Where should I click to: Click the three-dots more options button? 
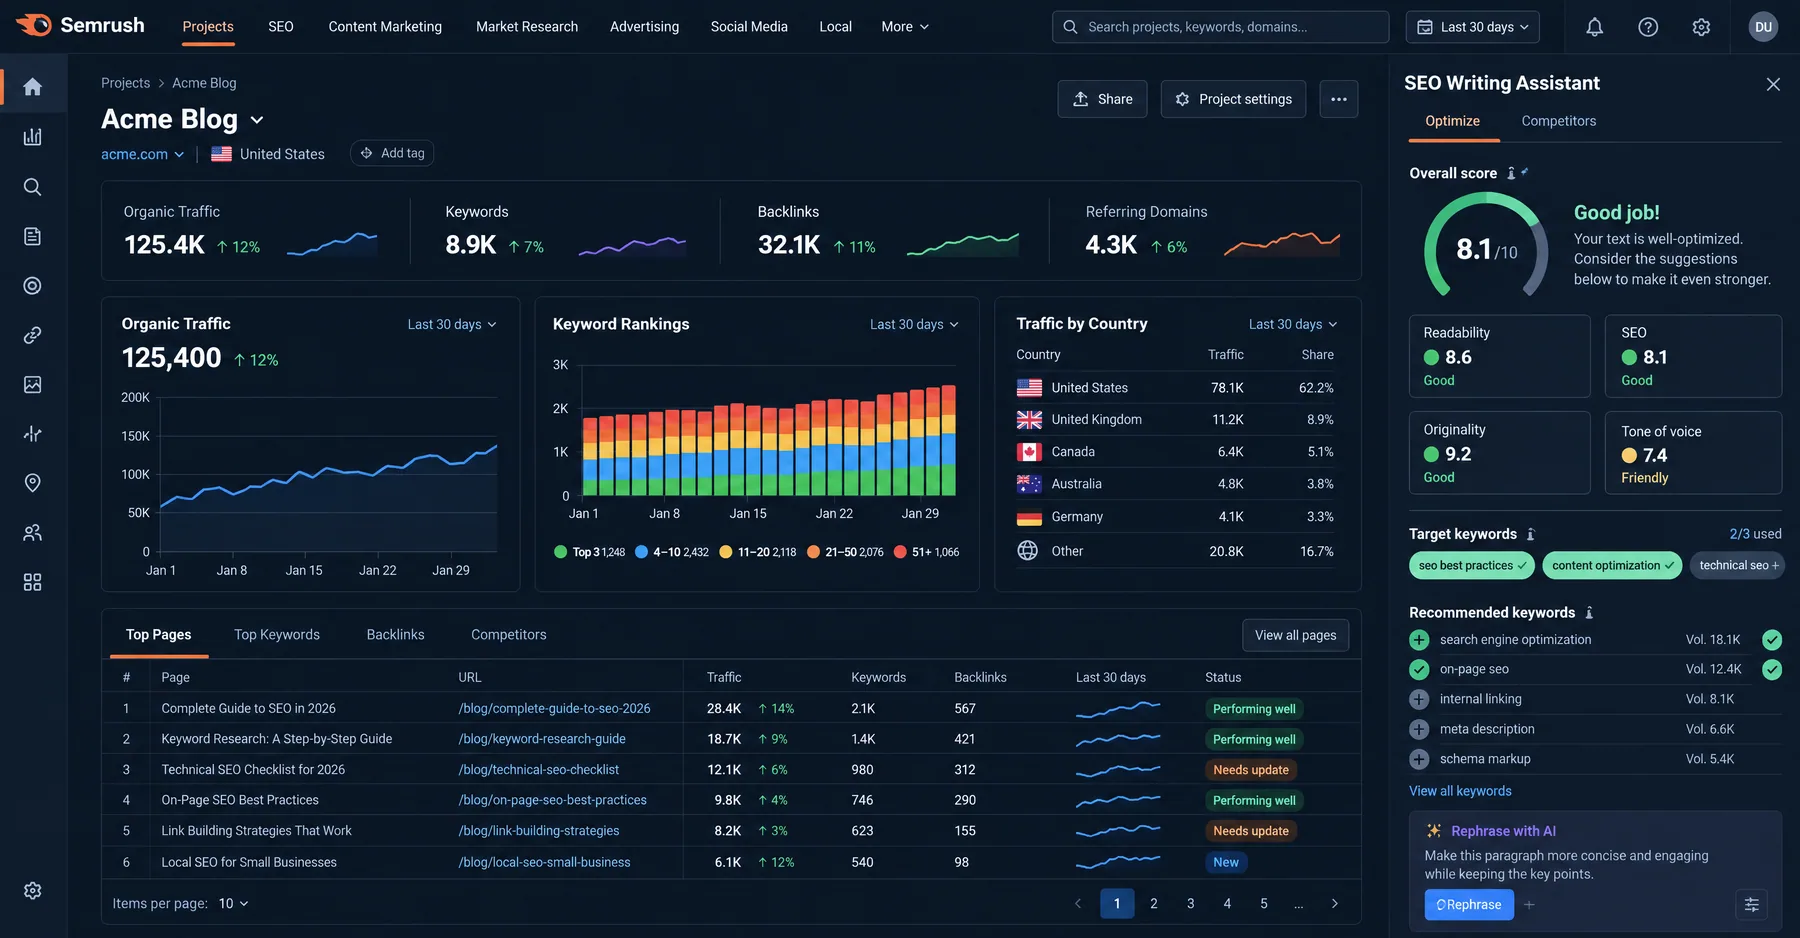coord(1339,99)
